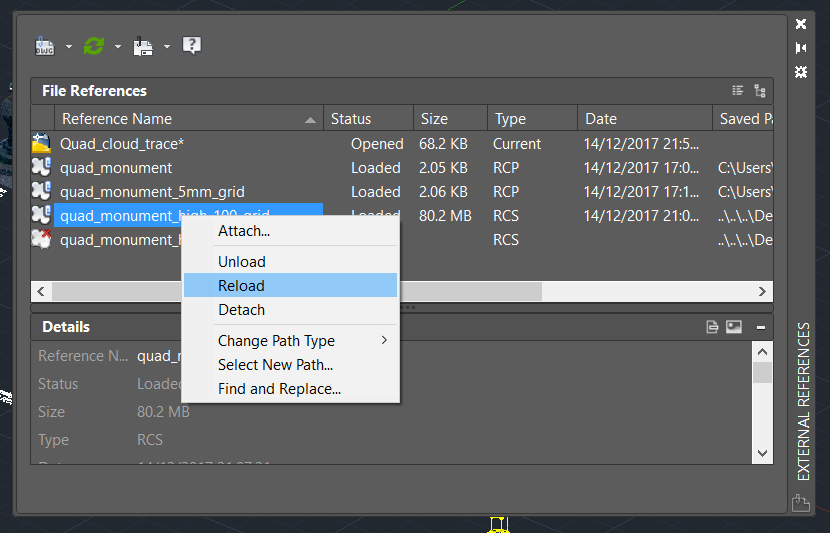Click the 14/12/2017 21:0... date cell
This screenshot has width=830, height=533.
(x=641, y=215)
